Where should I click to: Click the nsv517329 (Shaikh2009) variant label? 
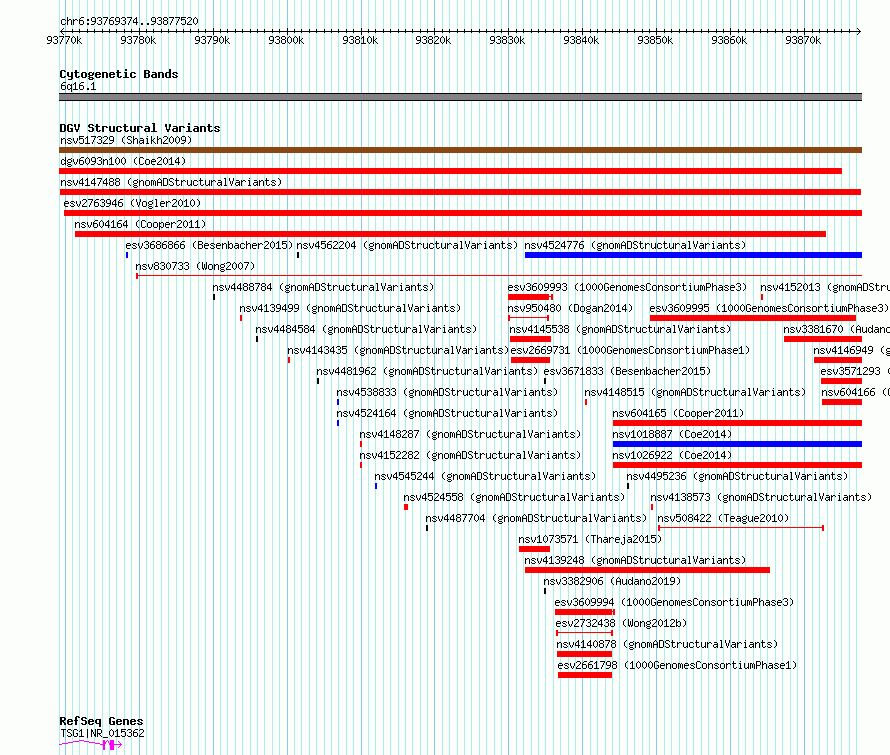point(126,140)
